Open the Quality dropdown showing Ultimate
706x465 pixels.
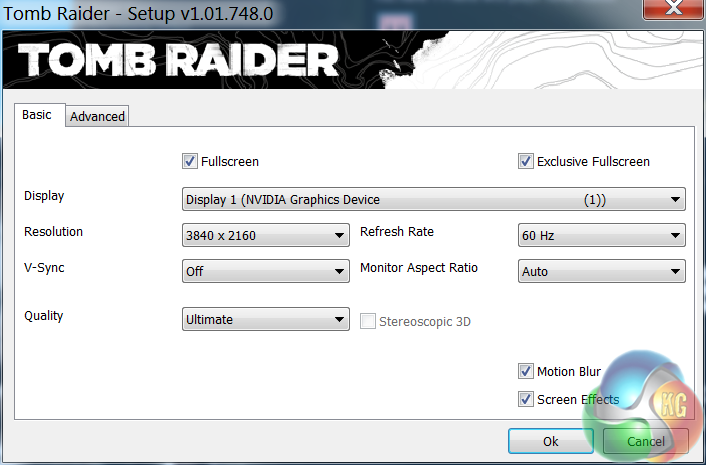(x=266, y=320)
